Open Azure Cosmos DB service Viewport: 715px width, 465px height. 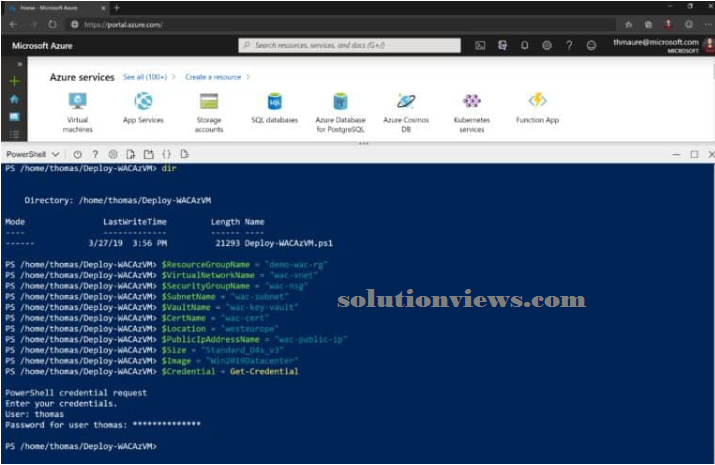point(406,112)
